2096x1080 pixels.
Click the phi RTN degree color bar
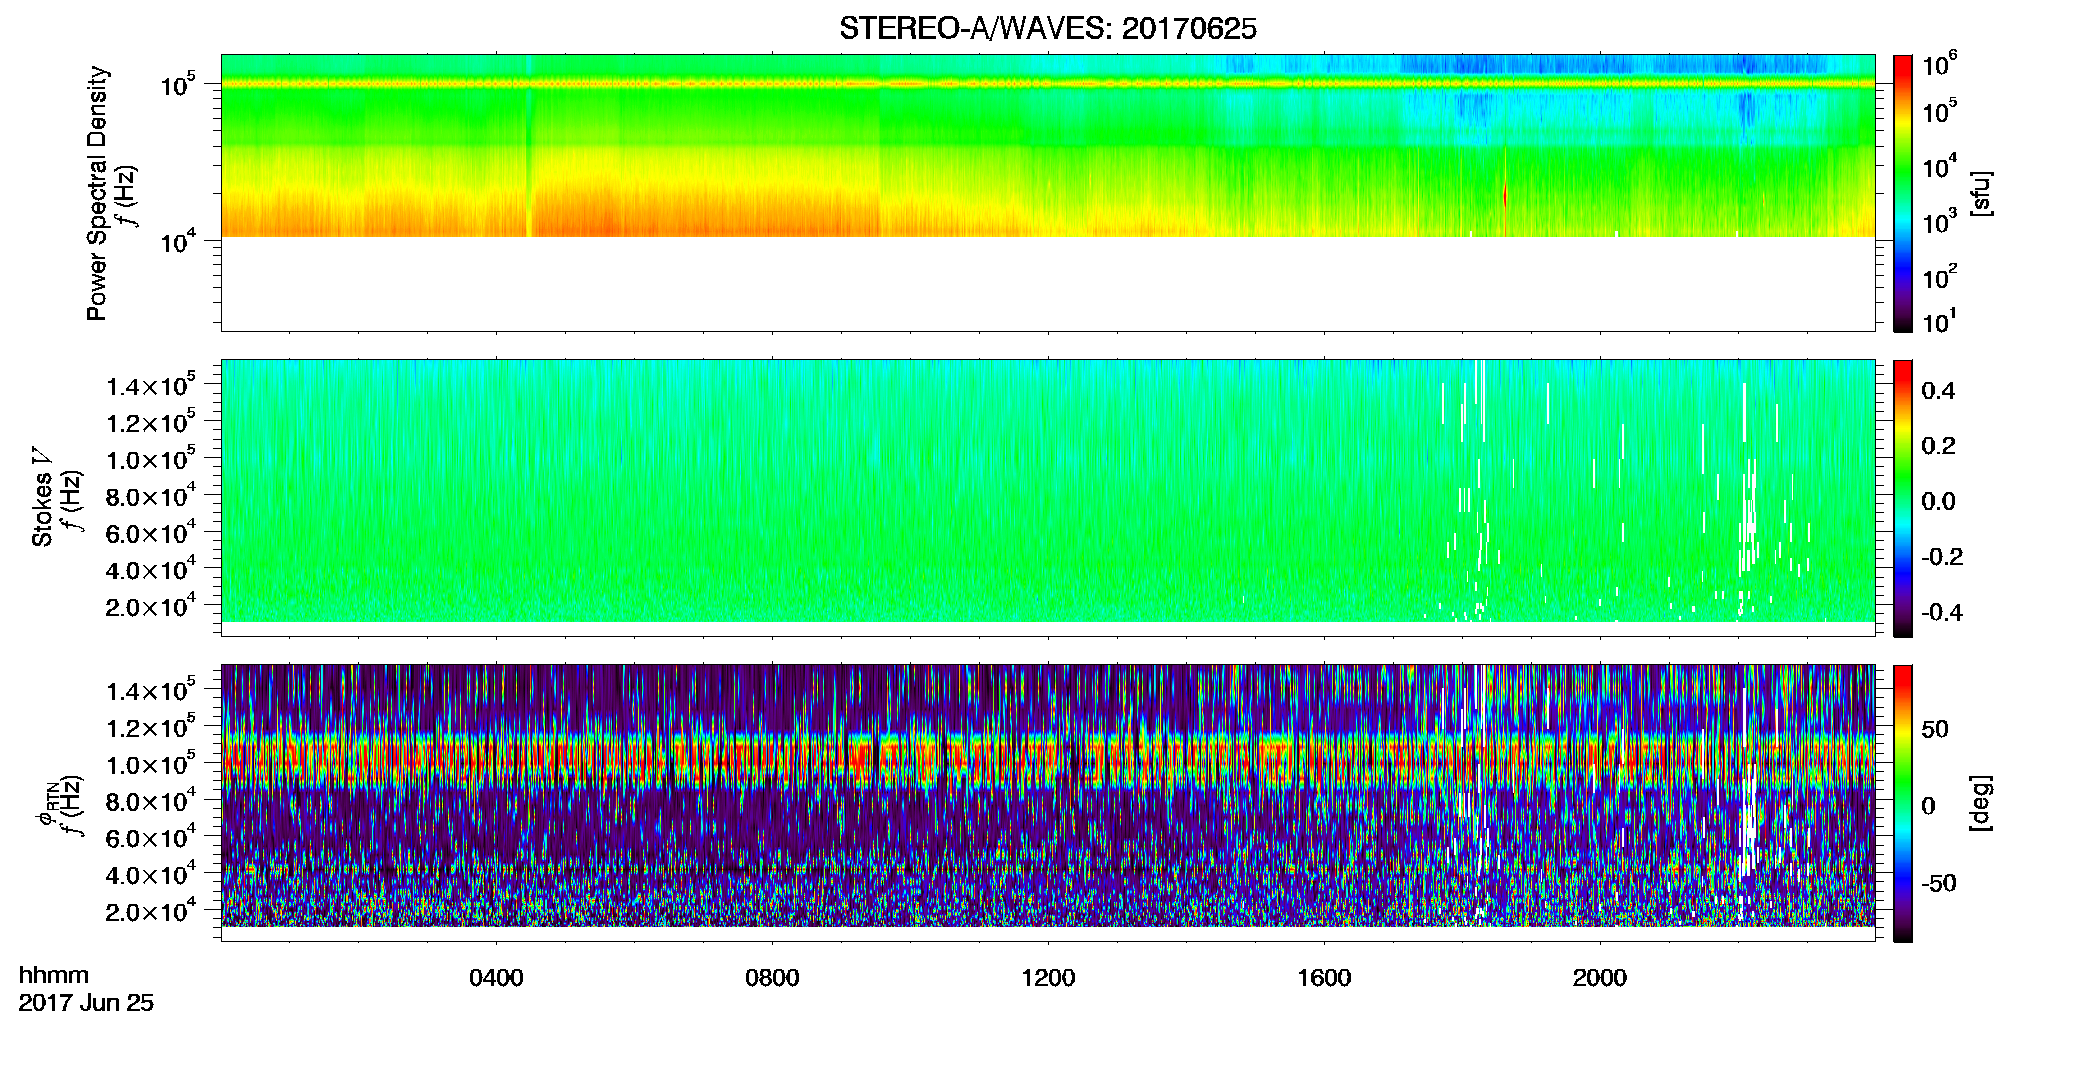tap(1903, 803)
